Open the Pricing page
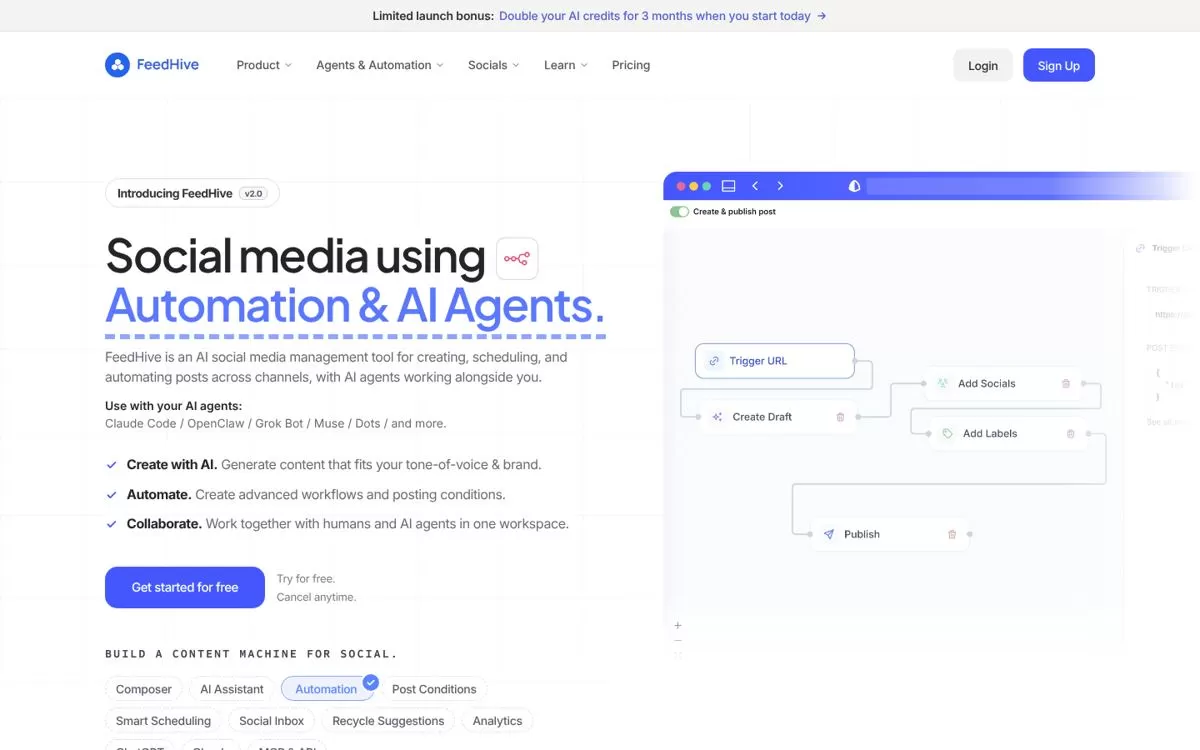 coord(631,65)
